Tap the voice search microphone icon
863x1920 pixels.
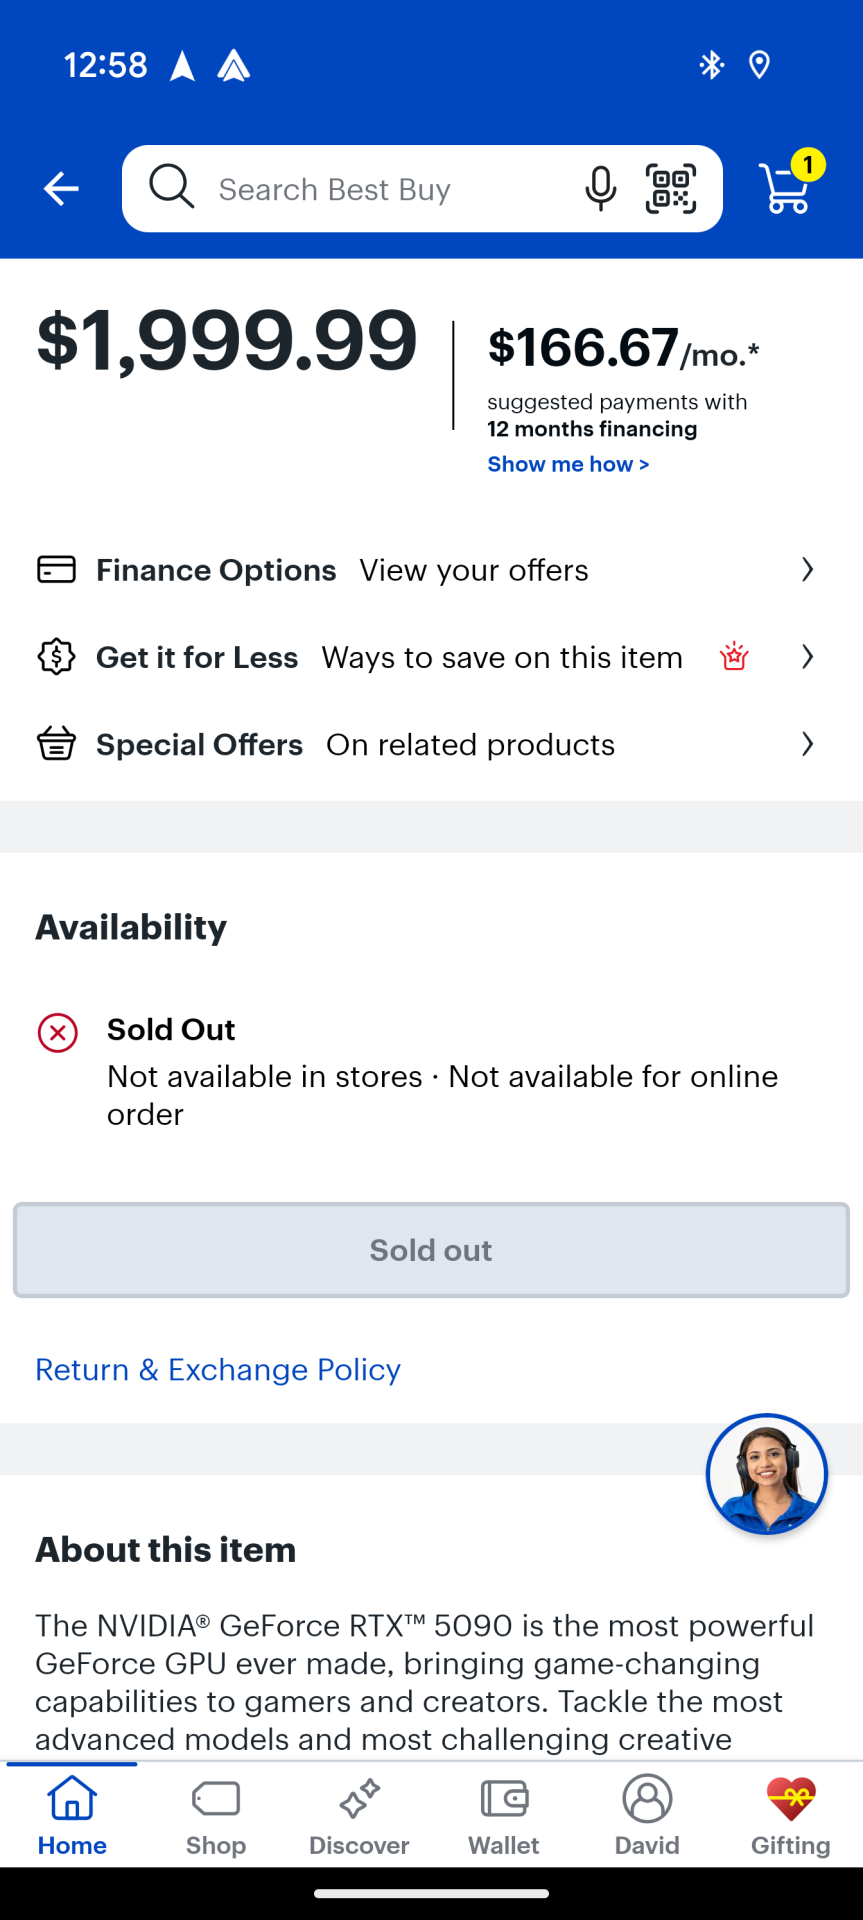600,188
